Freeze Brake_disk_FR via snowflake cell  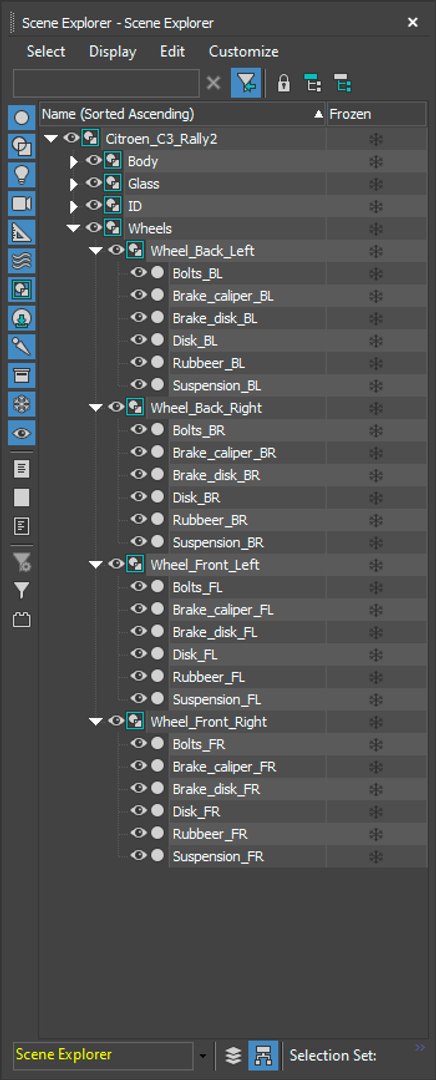coord(376,789)
